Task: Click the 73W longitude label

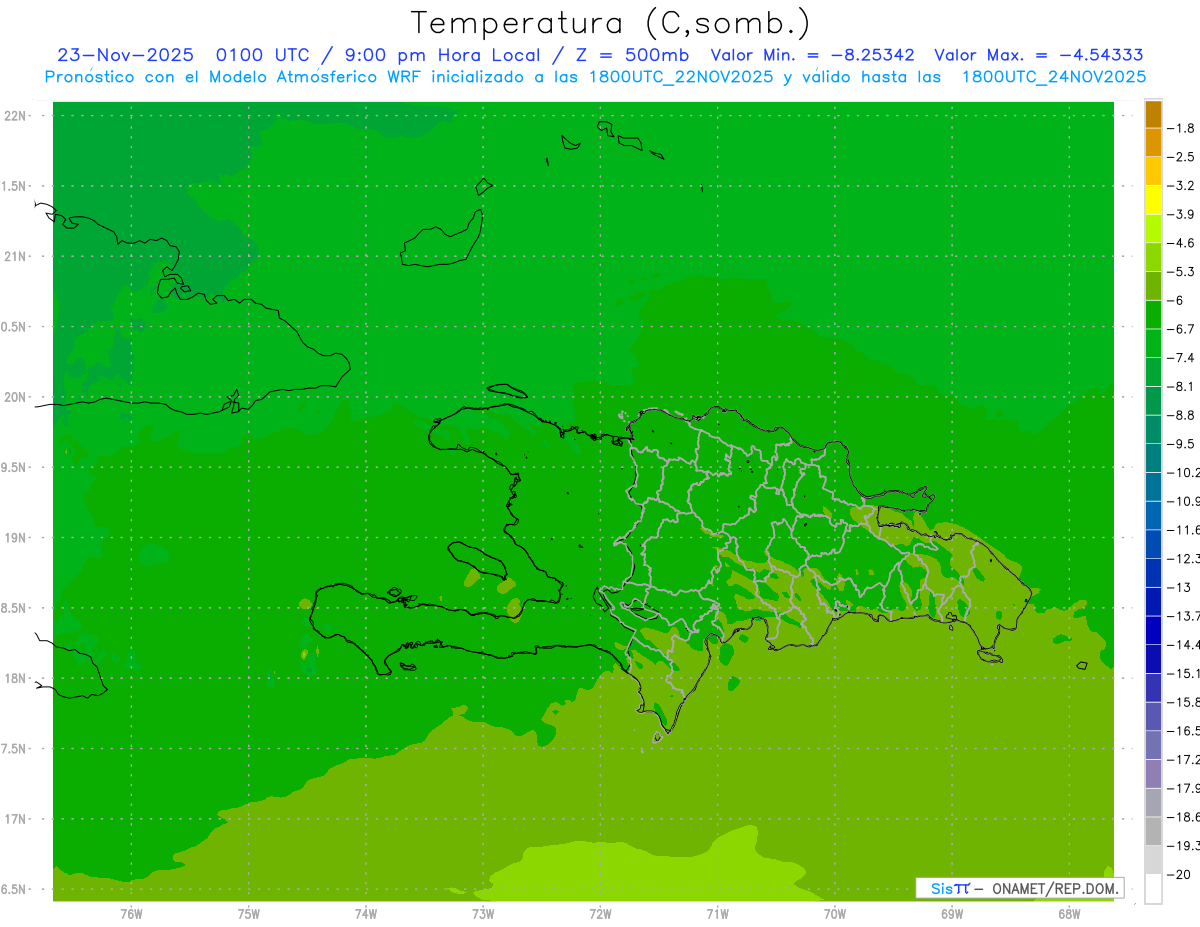Action: [483, 913]
